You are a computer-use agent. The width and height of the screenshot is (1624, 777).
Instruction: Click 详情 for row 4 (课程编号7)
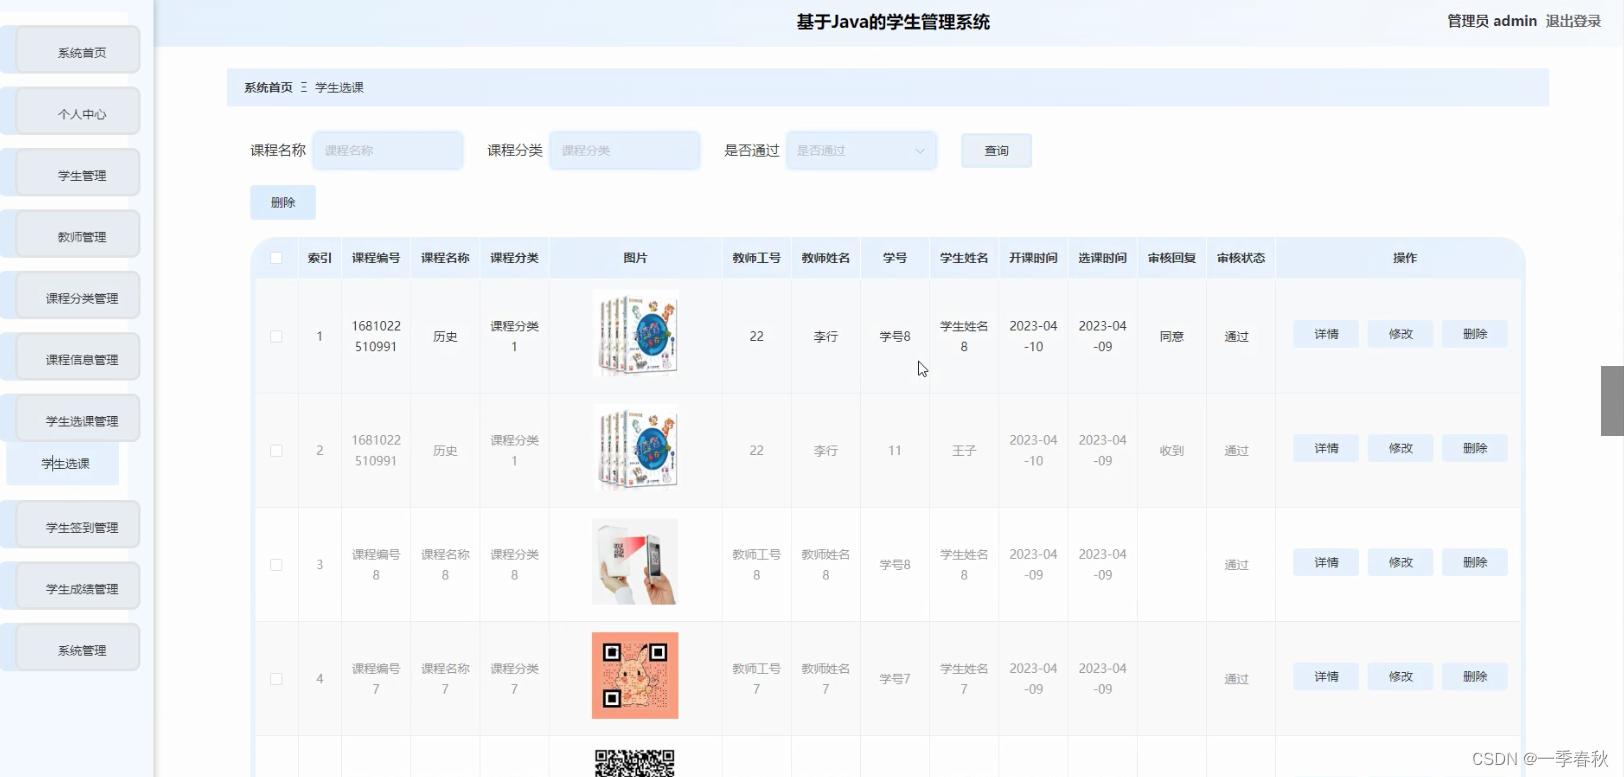pyautogui.click(x=1326, y=676)
